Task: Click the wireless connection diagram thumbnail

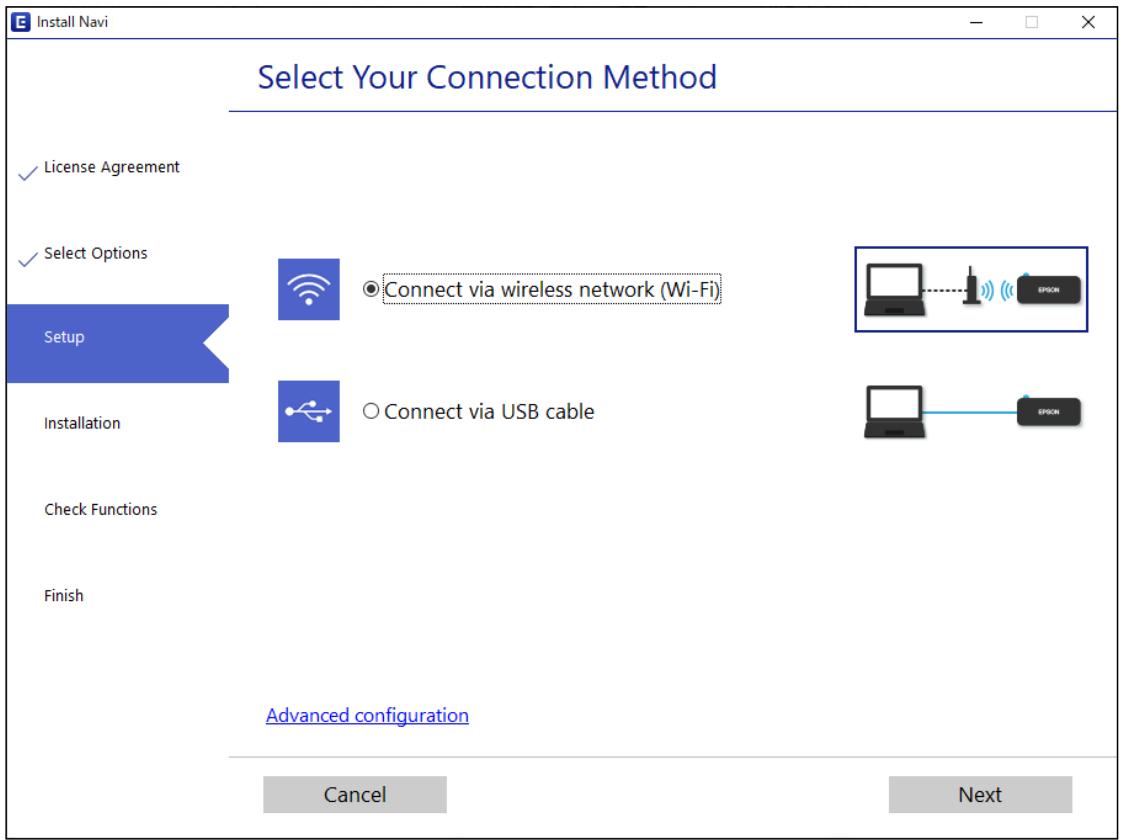Action: coord(971,289)
